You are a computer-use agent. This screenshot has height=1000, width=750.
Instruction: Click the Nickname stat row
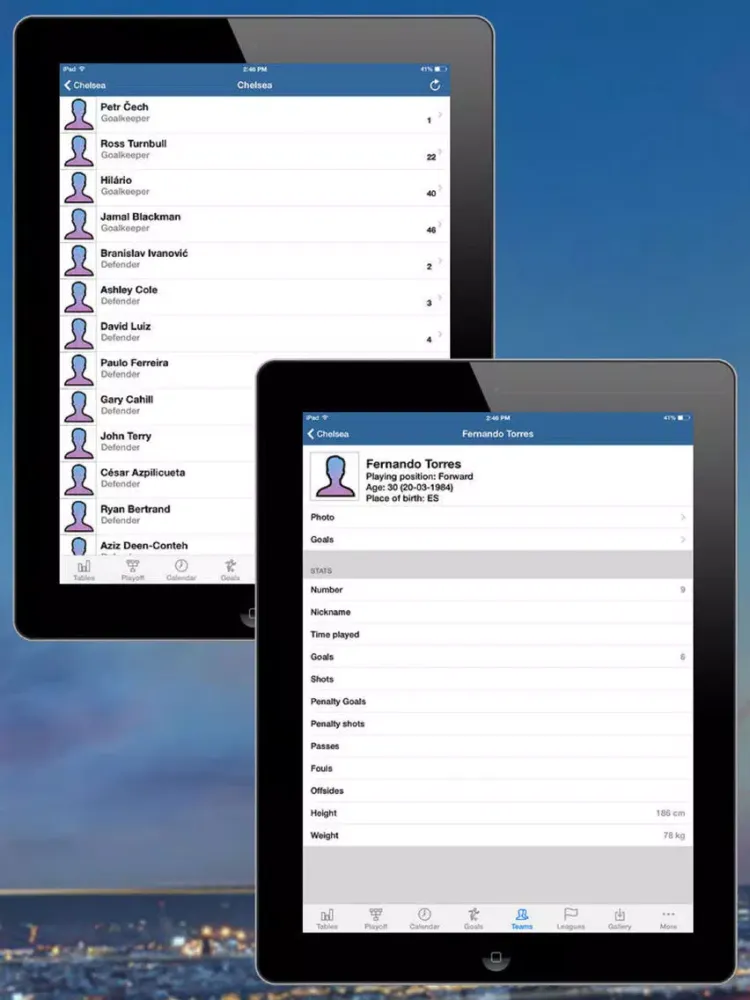tap(497, 612)
